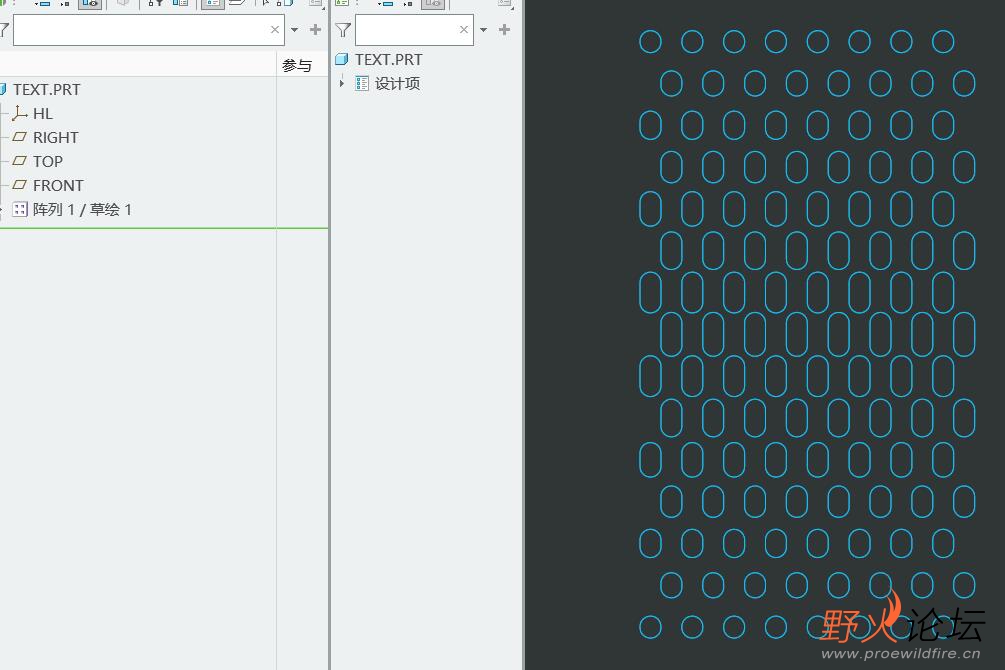Select the 设计项 tree item
The width and height of the screenshot is (1005, 670).
pos(397,83)
